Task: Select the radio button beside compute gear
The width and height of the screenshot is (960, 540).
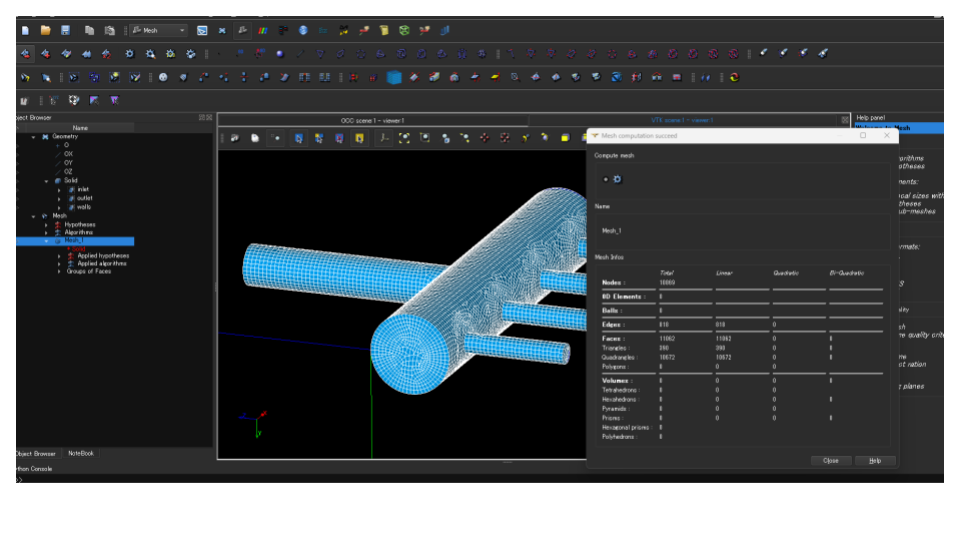Action: 606,179
